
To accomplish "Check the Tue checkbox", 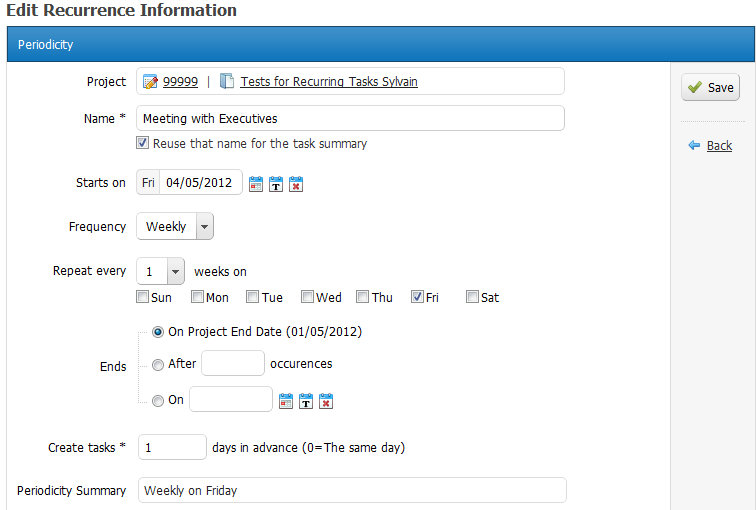I will coord(252,296).
